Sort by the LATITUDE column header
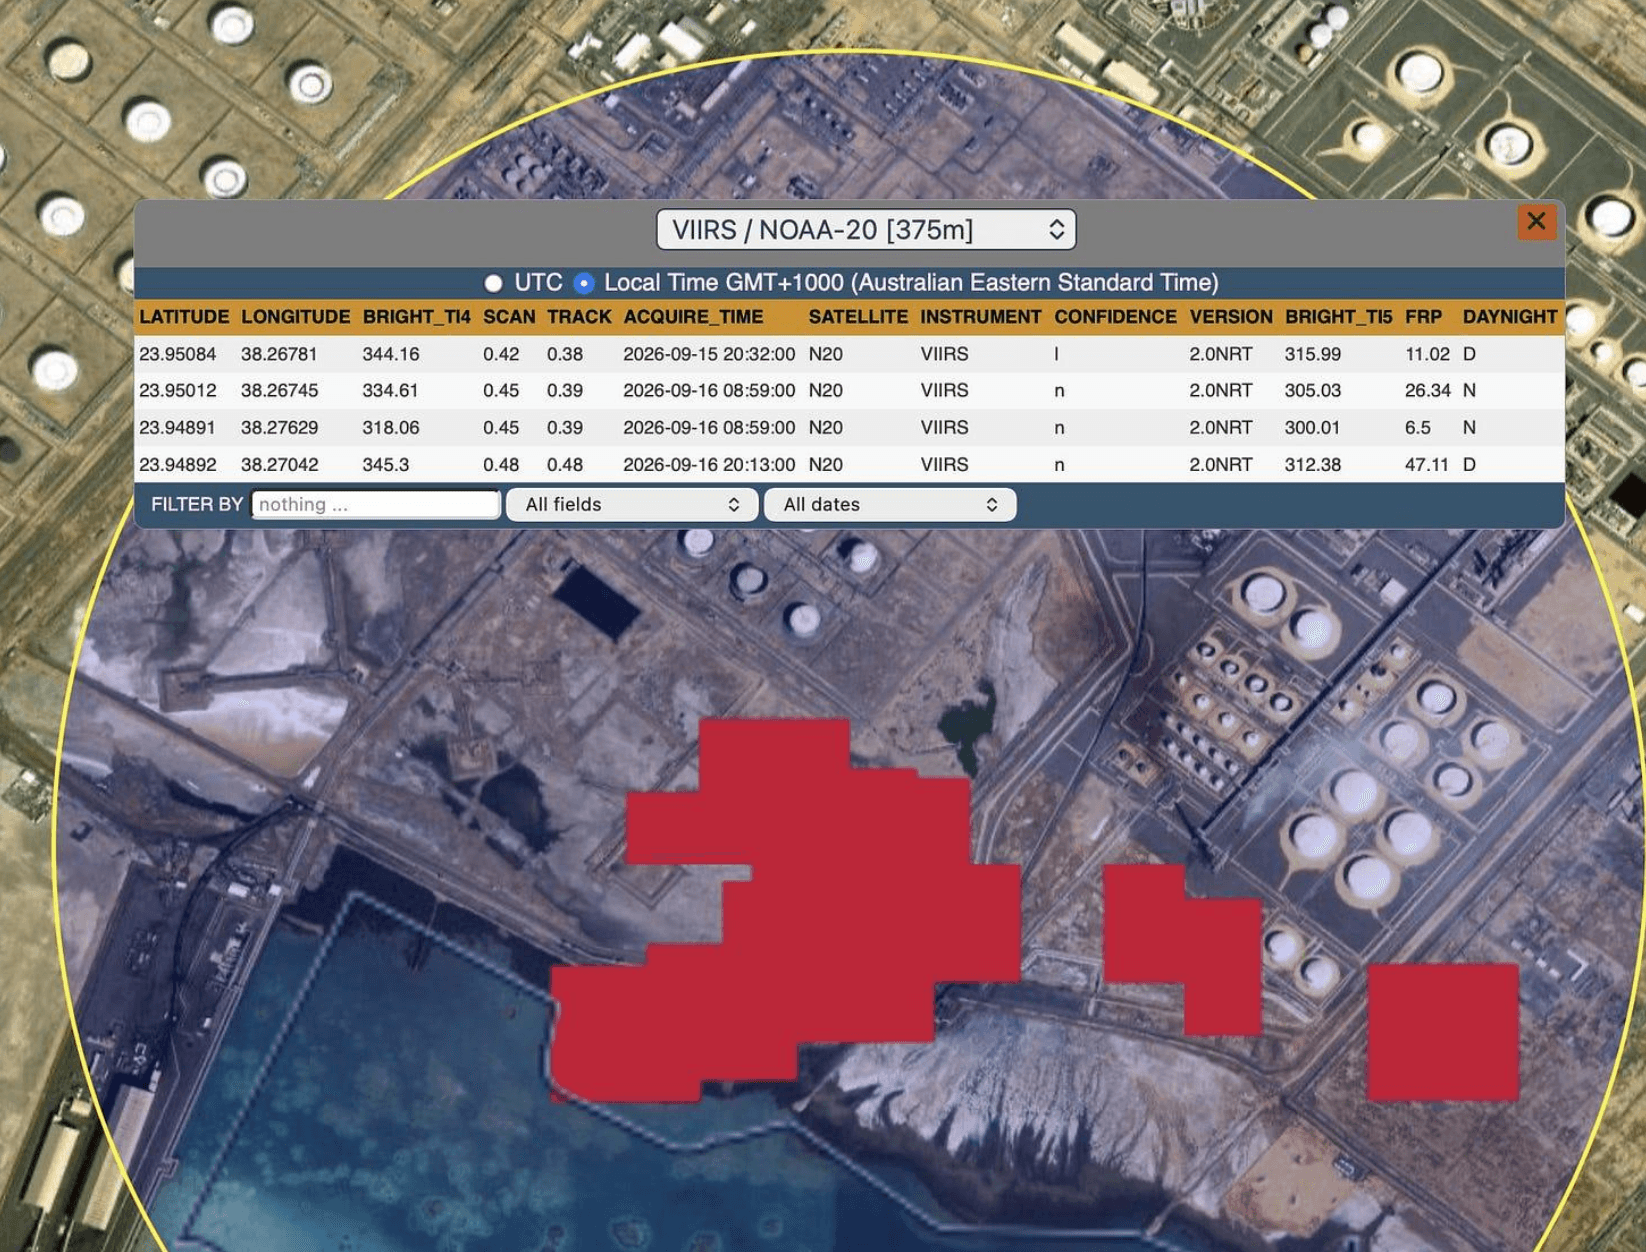The height and width of the screenshot is (1252, 1646). click(184, 317)
